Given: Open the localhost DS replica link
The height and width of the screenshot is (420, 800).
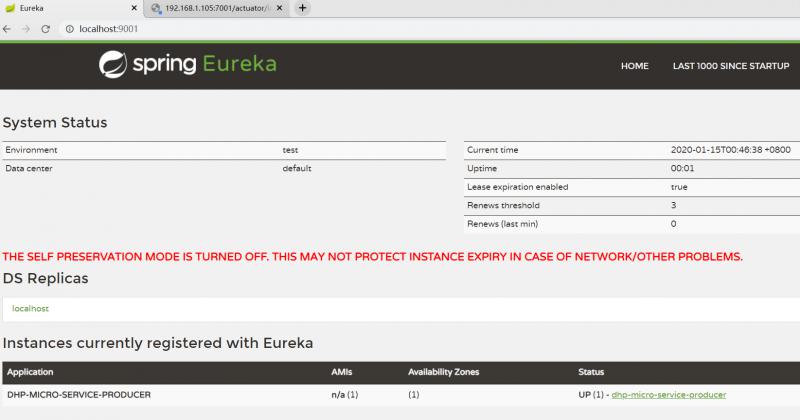Looking at the screenshot, I should tap(30, 308).
